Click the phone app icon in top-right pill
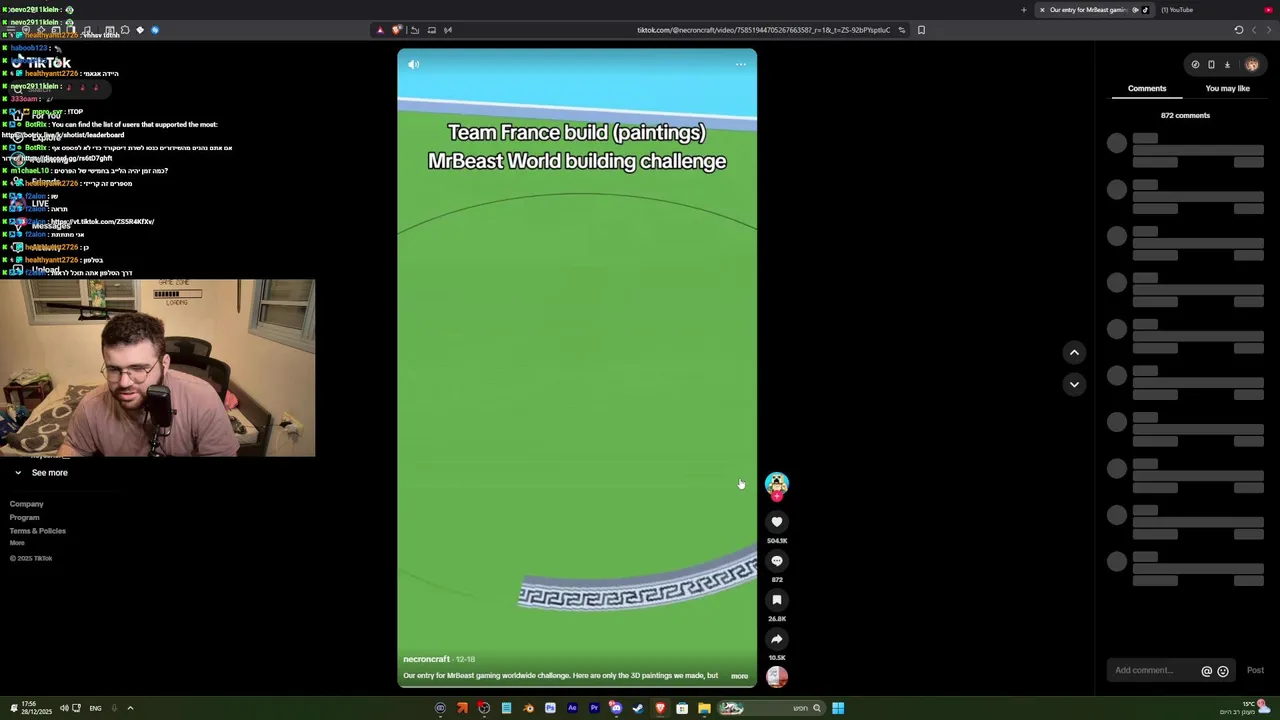 click(1211, 65)
